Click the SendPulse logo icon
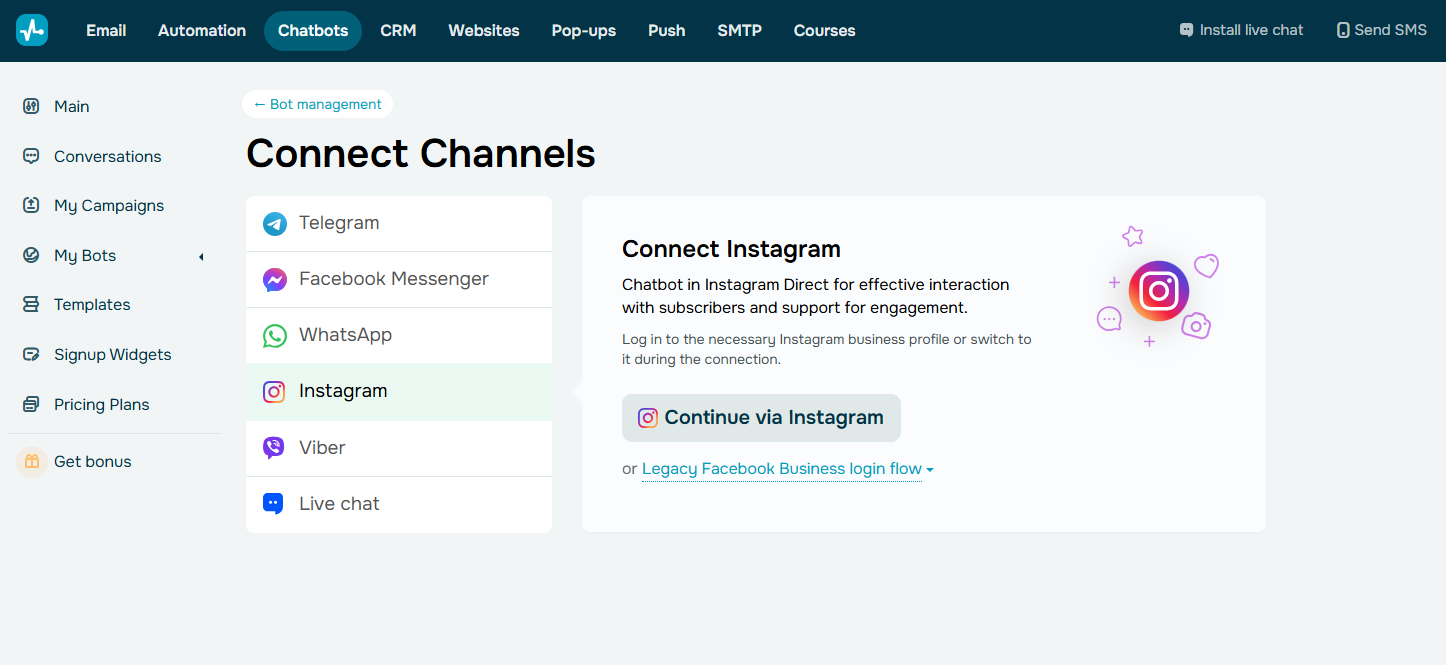This screenshot has height=665, width=1446. point(32,30)
